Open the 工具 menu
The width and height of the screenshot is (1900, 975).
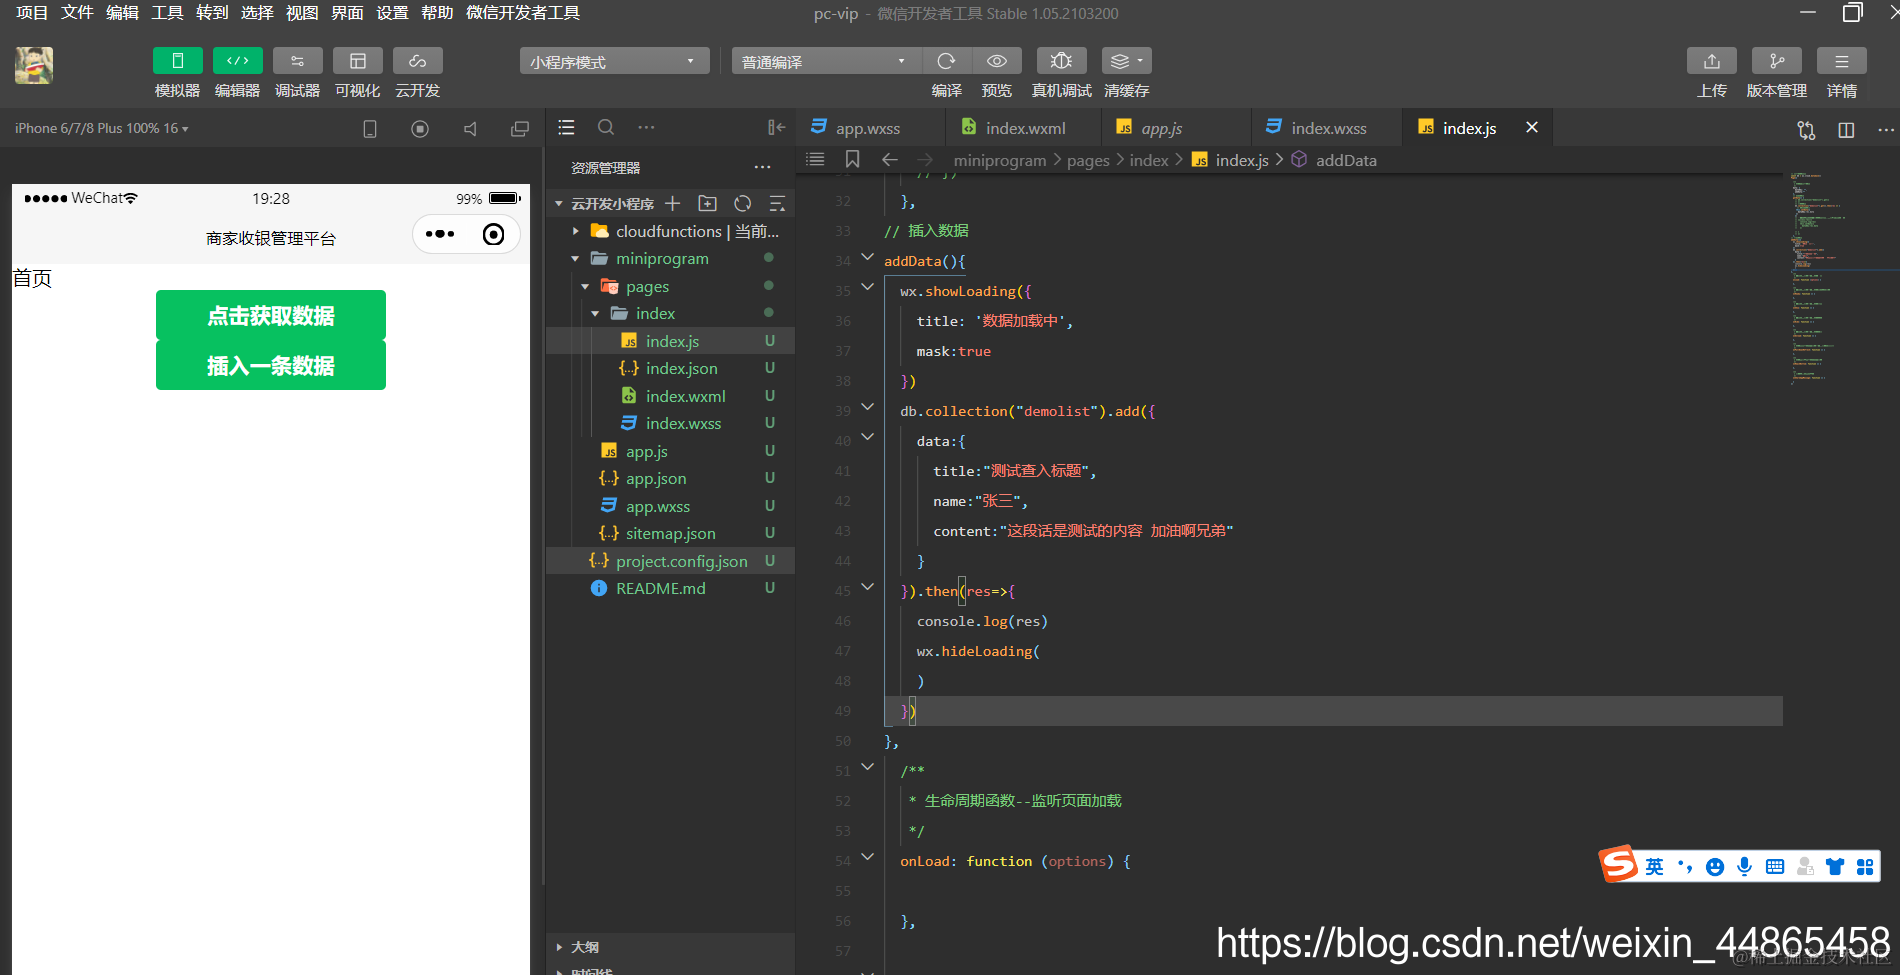point(167,13)
